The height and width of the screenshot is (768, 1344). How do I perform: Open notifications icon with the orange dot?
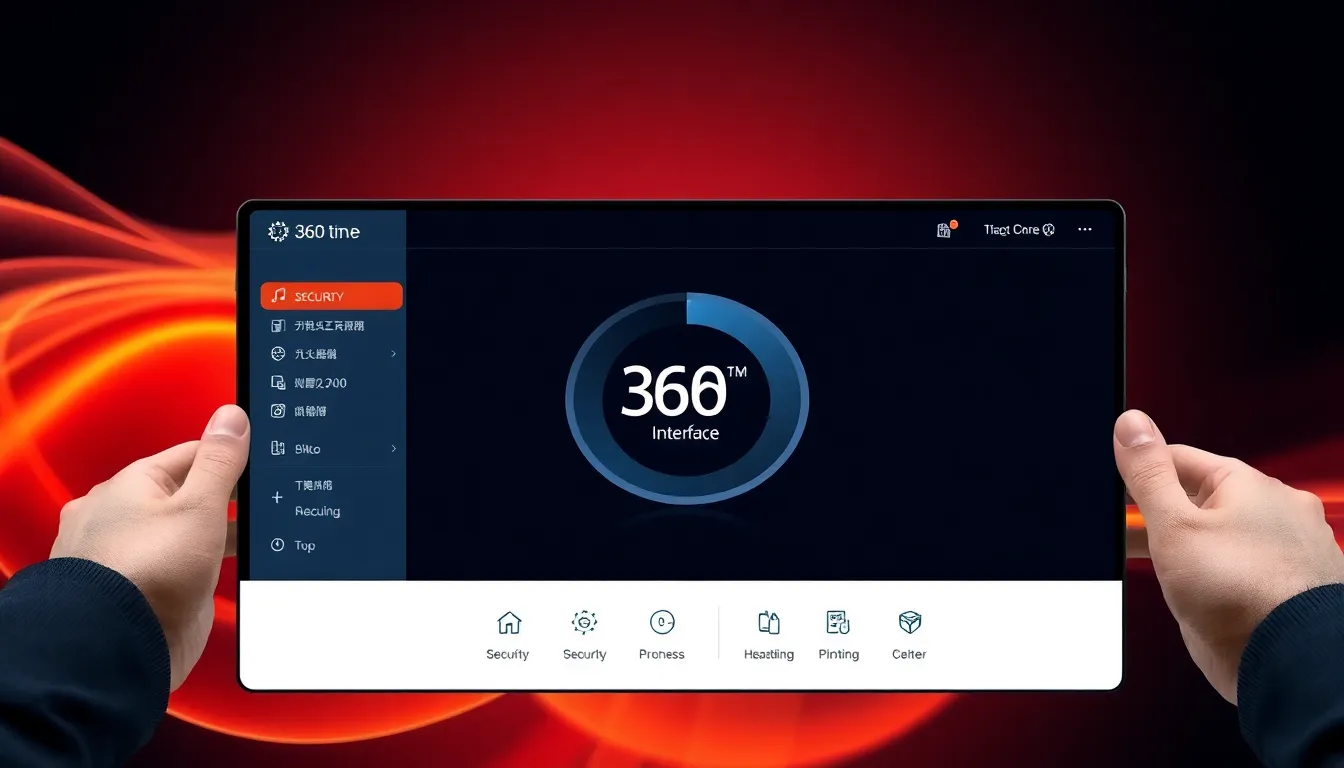[x=946, y=229]
